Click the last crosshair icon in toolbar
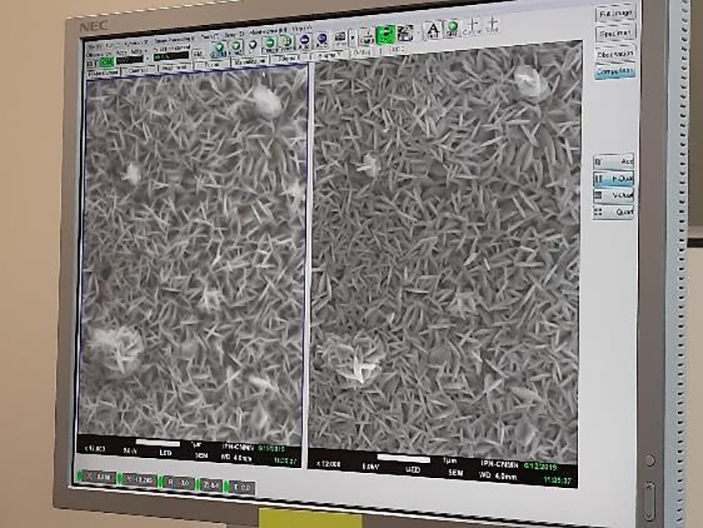703x528 pixels. coord(493,28)
